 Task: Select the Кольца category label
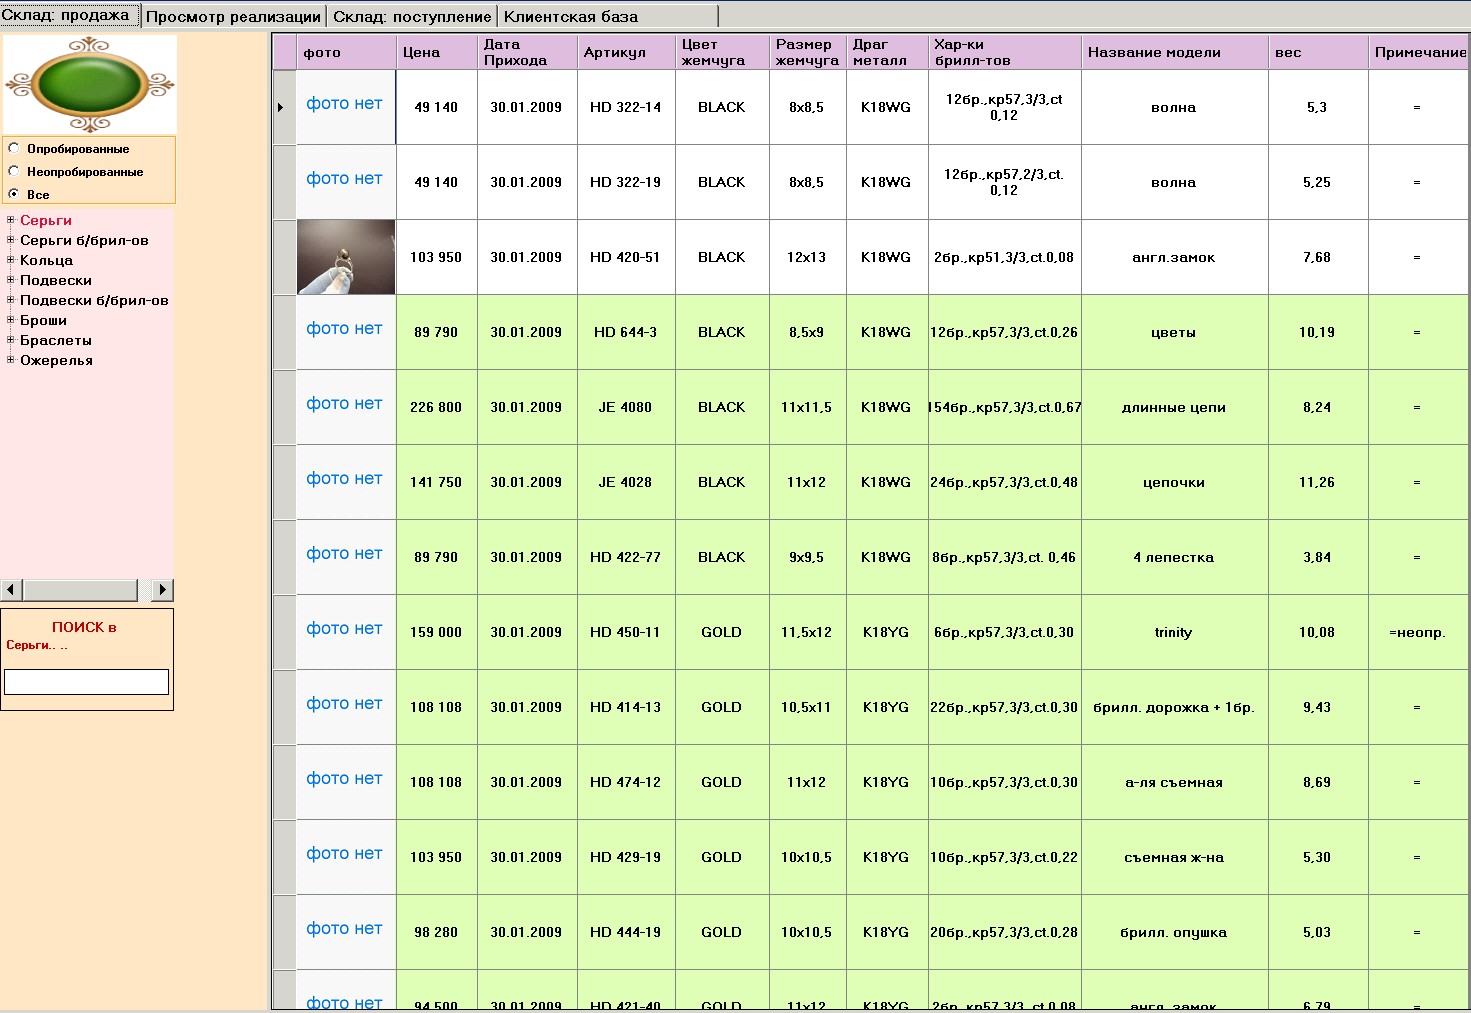pyautogui.click(x=46, y=260)
